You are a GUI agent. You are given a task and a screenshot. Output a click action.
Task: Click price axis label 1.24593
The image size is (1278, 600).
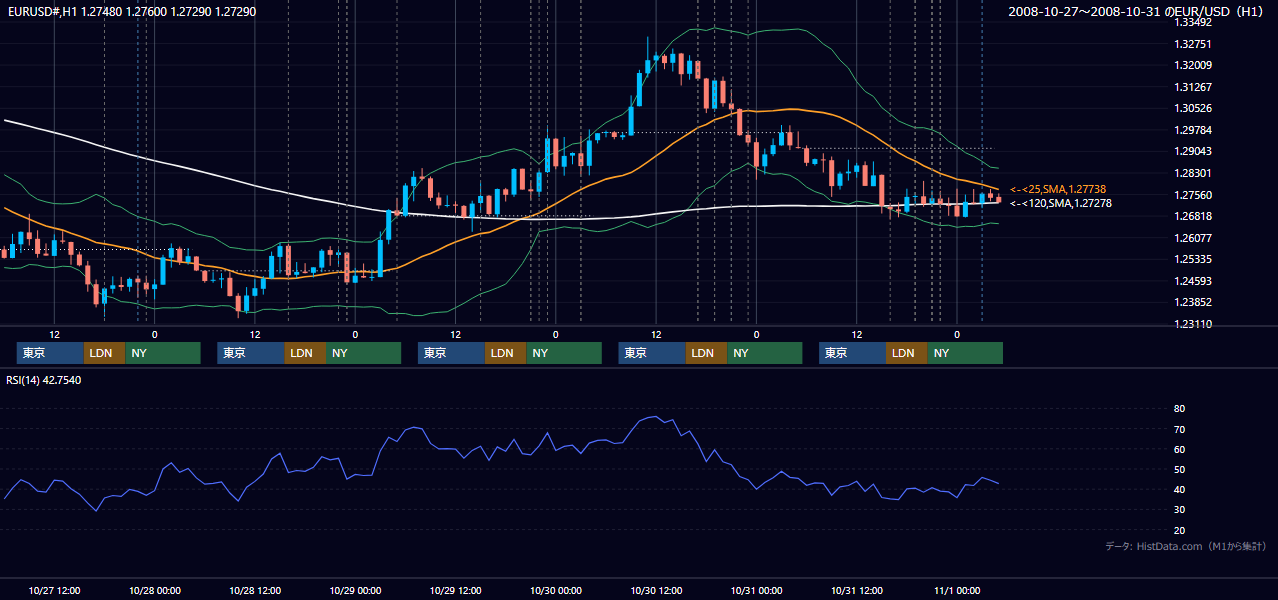tap(1194, 281)
